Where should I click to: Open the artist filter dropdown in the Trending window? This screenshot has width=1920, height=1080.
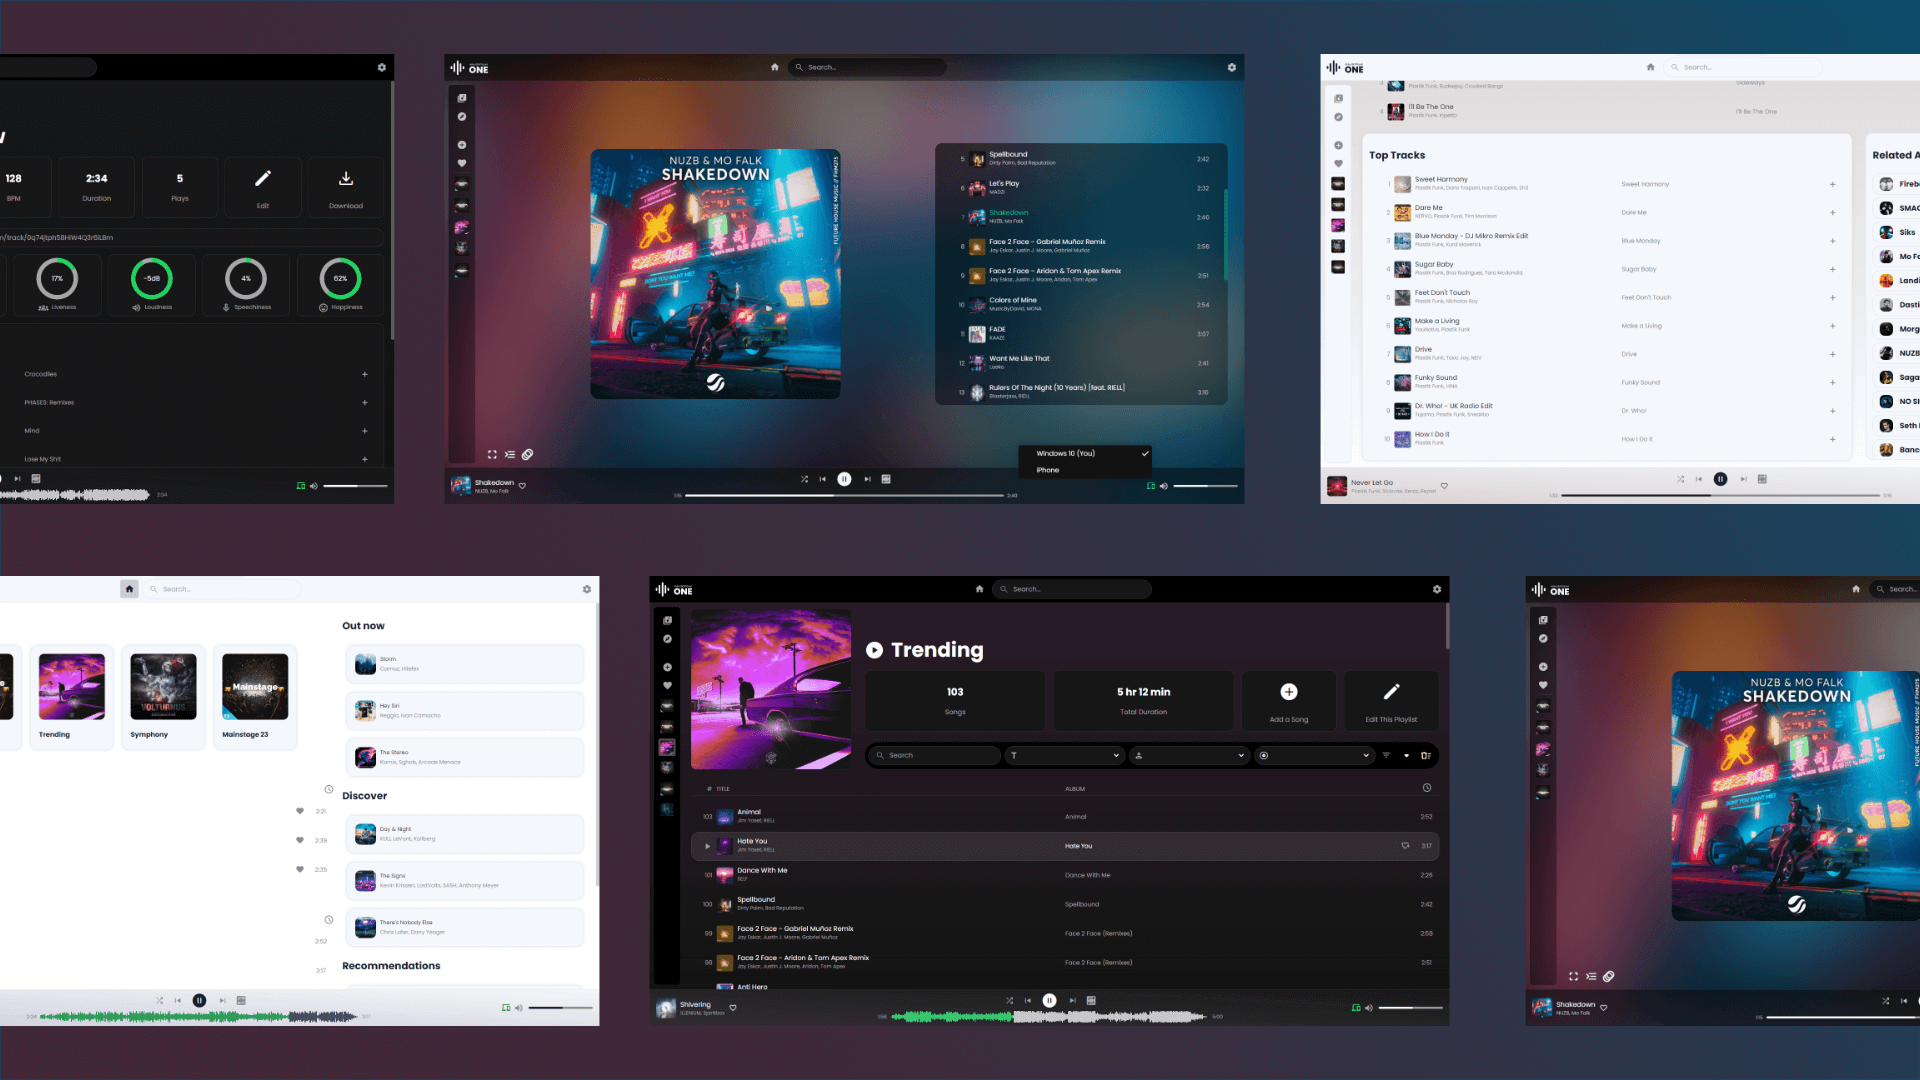pos(1190,755)
